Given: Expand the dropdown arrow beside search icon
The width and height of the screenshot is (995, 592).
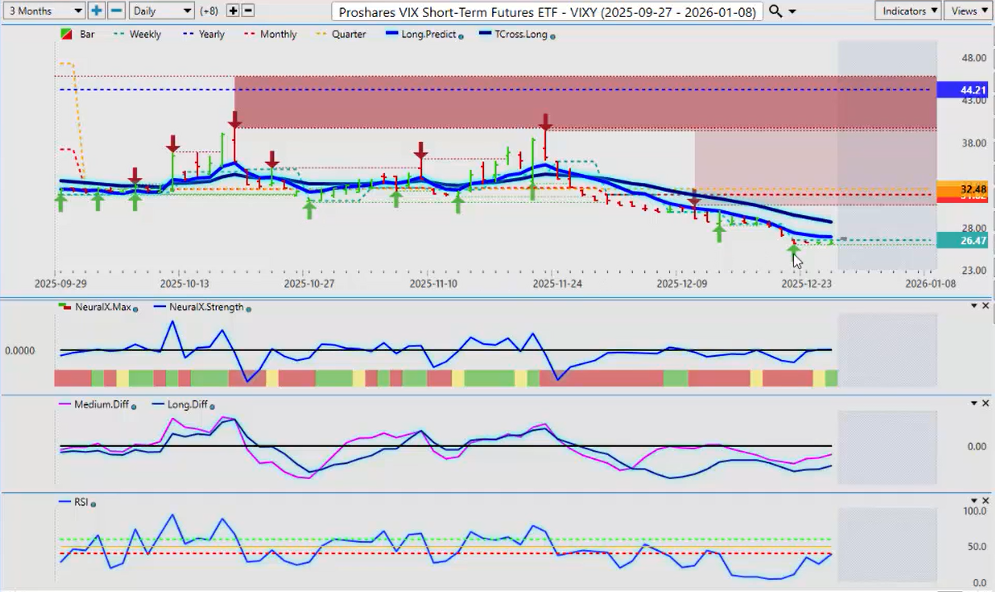Looking at the screenshot, I should (793, 11).
